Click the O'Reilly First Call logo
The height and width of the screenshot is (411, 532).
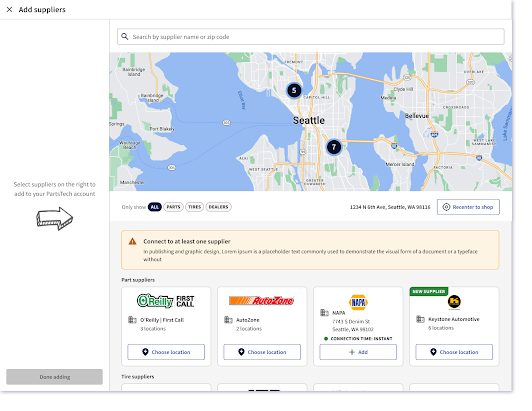[166, 301]
